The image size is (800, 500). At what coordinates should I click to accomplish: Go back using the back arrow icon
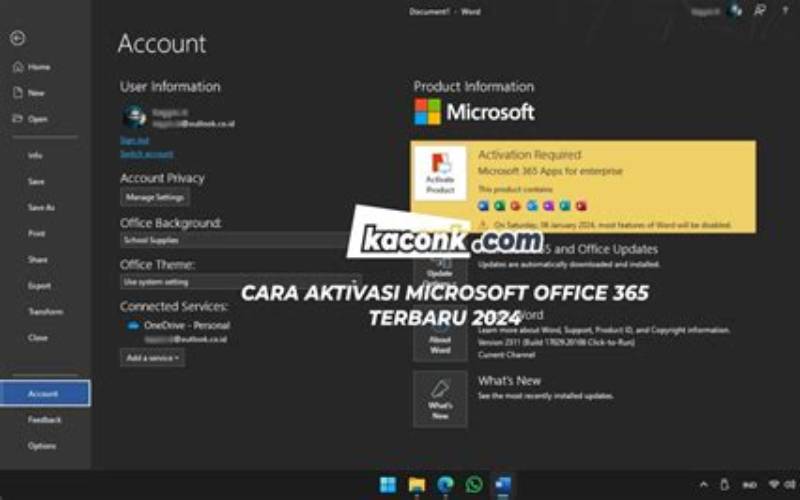17,38
